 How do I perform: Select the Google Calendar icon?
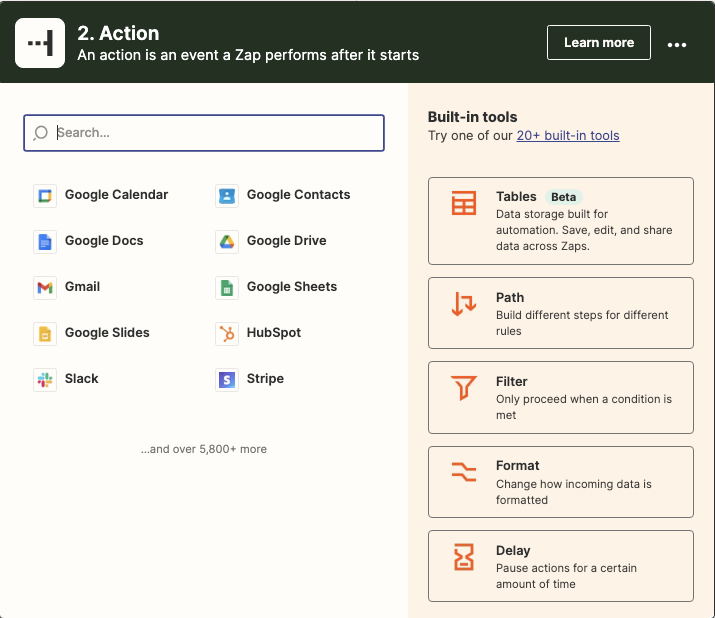(45, 196)
